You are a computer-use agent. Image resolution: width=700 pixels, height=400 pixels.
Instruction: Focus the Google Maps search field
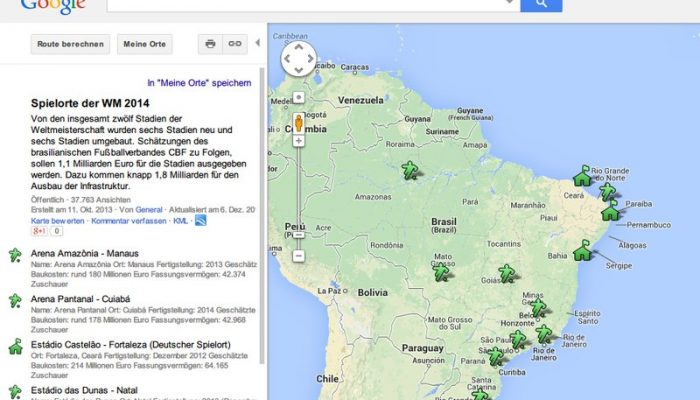313,4
